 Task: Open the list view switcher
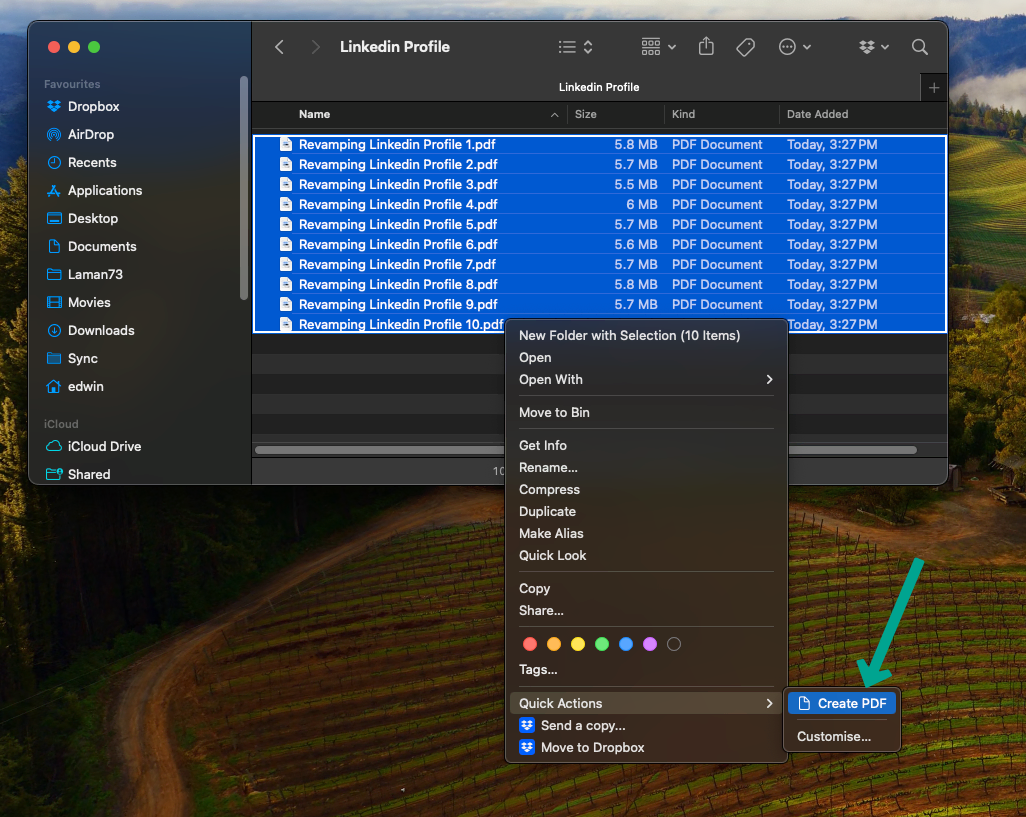coord(576,47)
